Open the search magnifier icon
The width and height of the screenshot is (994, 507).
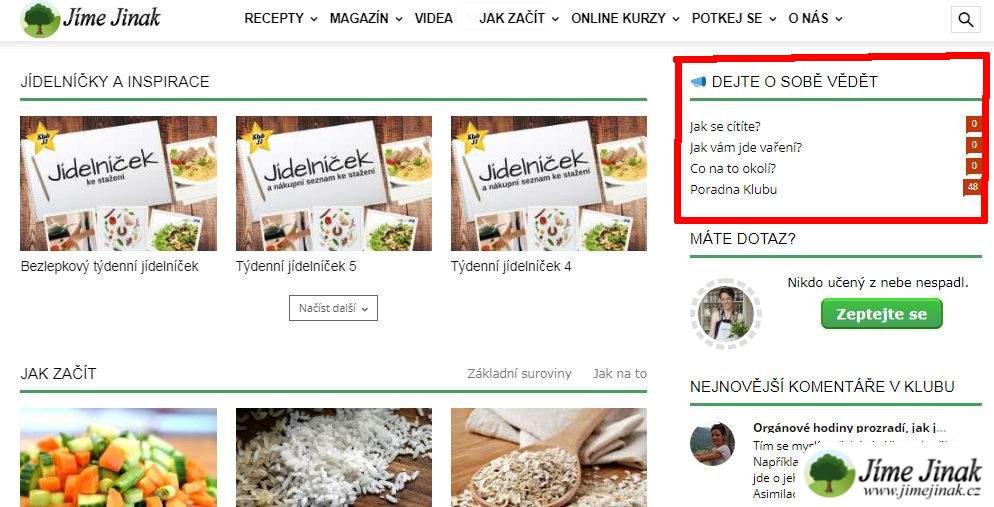(x=965, y=20)
